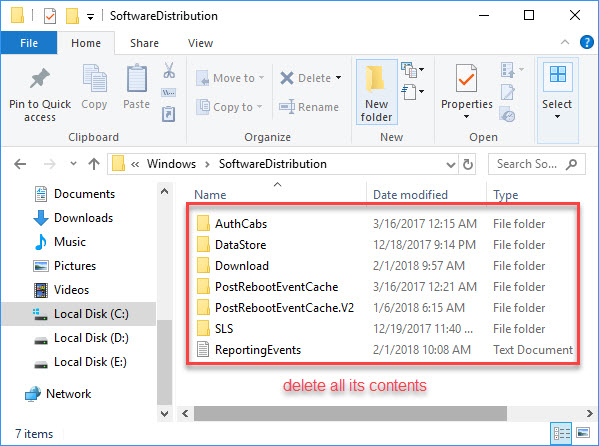Go back with the left arrow
Image resolution: width=599 pixels, height=446 pixels.
pyautogui.click(x=20, y=164)
